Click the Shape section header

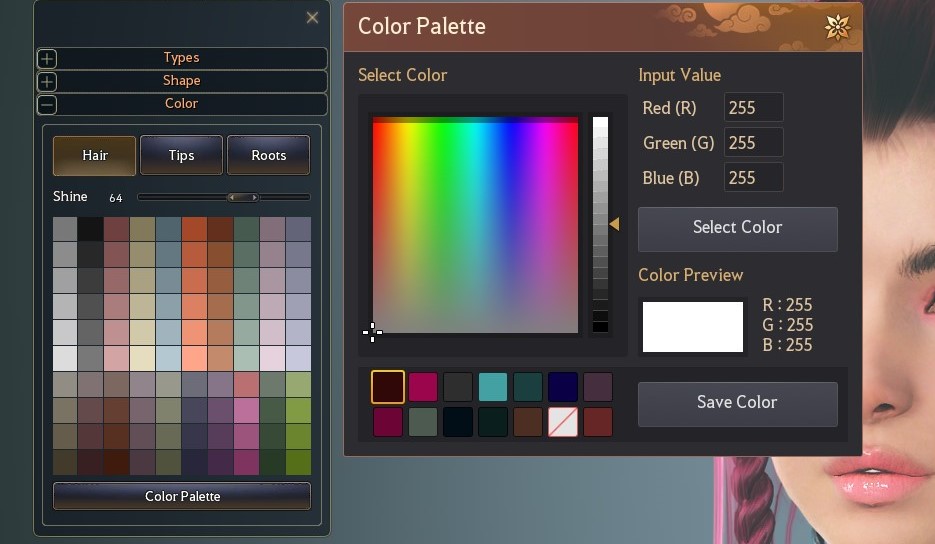coord(181,81)
